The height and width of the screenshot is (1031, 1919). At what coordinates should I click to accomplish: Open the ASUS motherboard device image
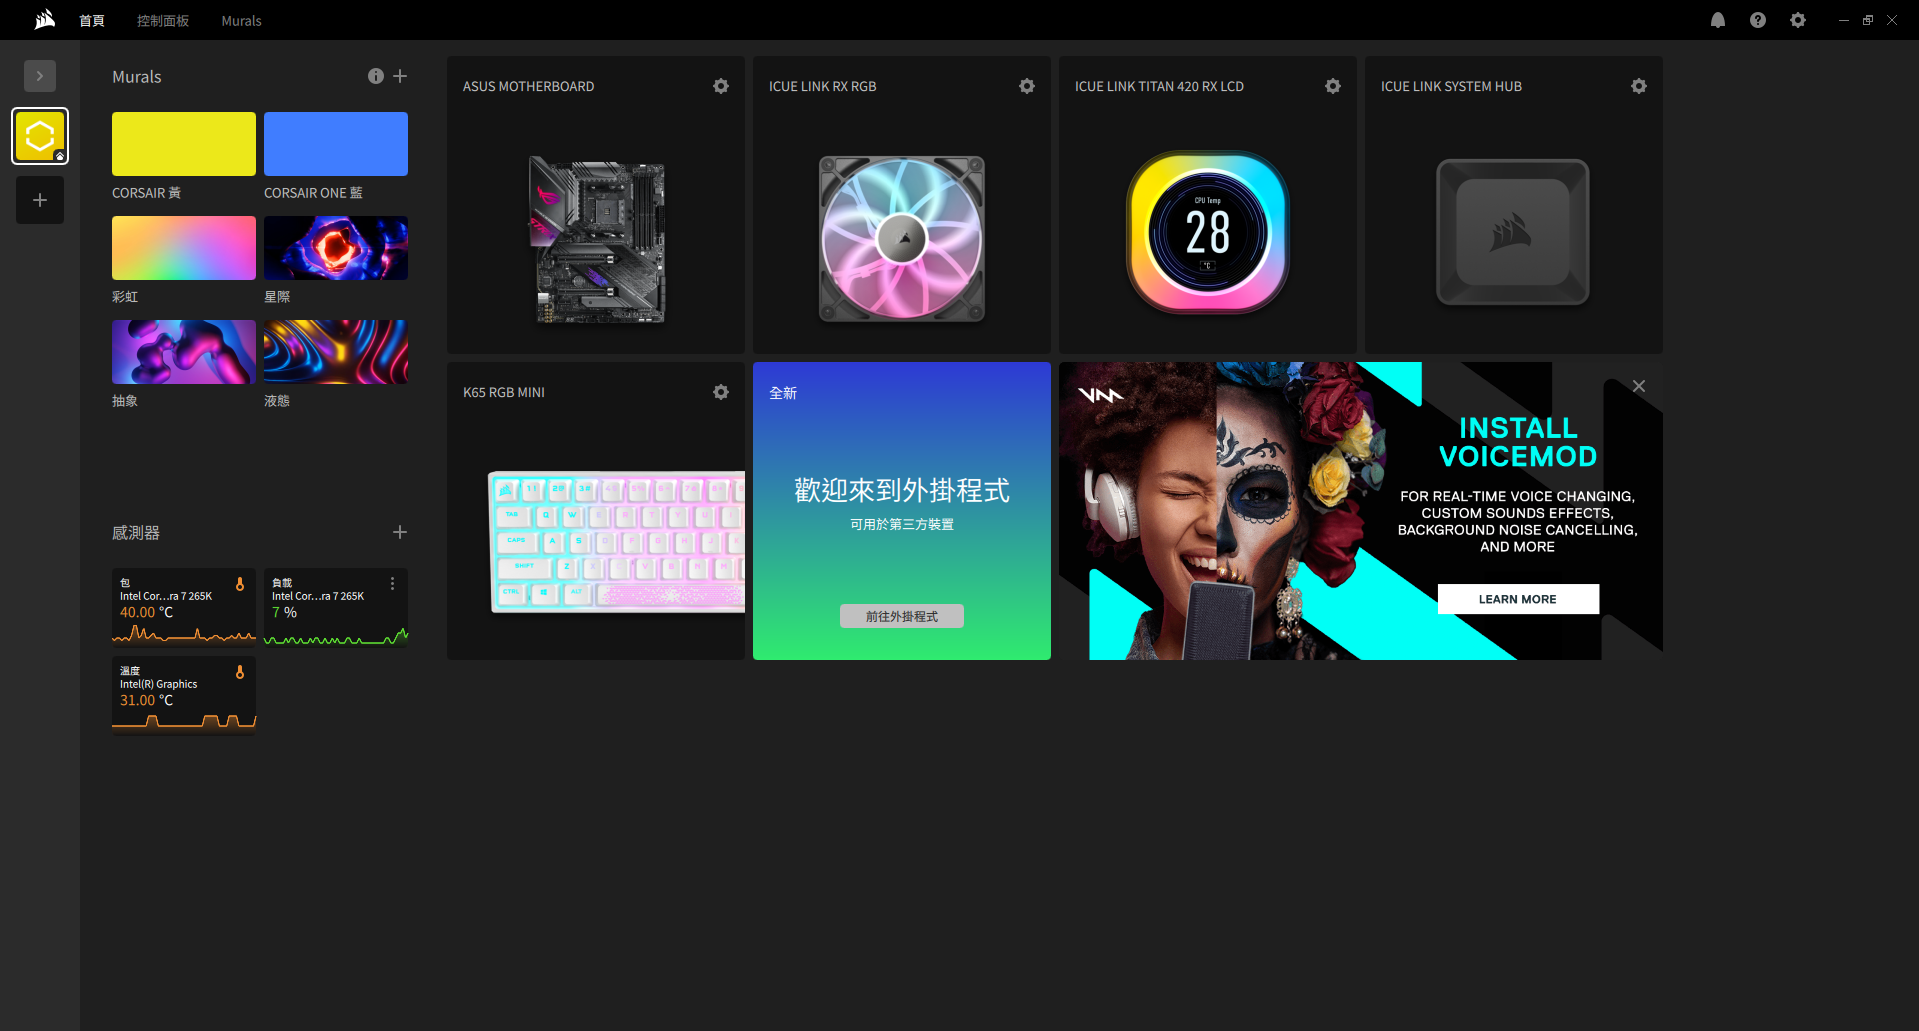[x=597, y=240]
